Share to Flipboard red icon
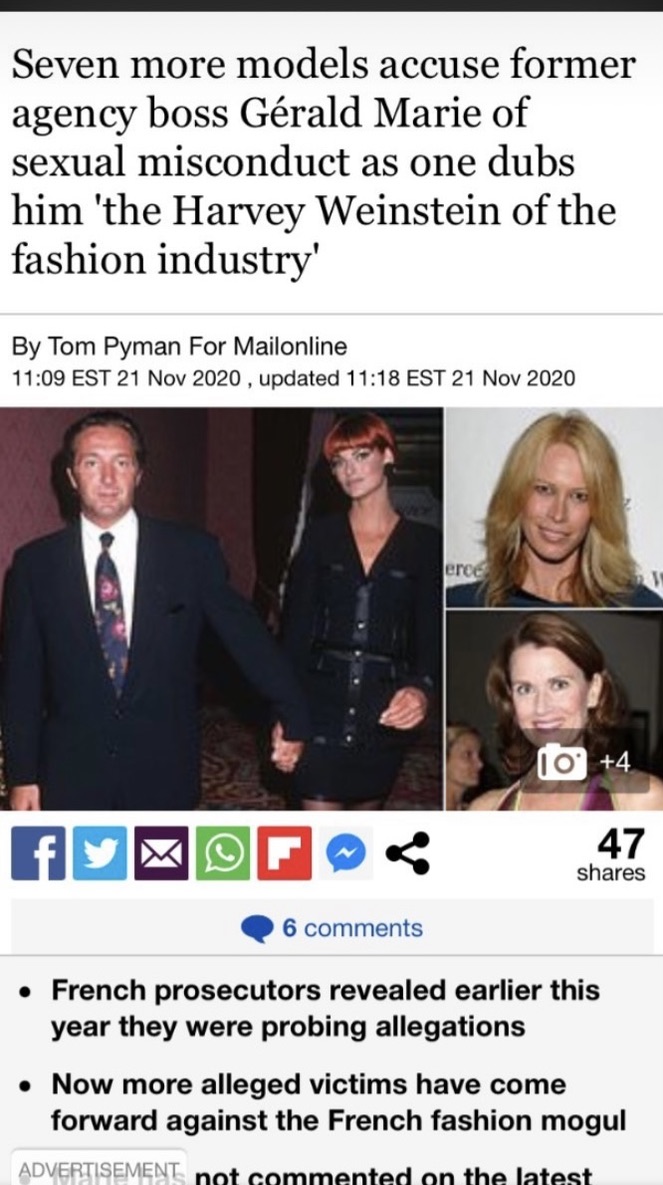This screenshot has width=663, height=1185. 284,853
